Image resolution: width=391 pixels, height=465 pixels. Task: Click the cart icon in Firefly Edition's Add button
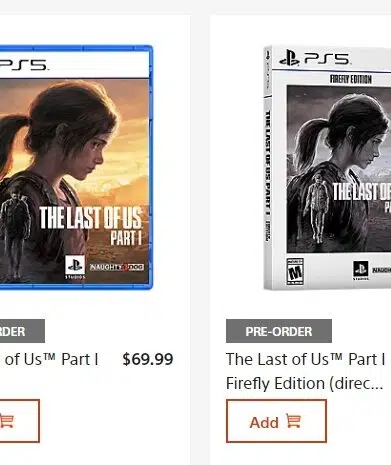294,421
